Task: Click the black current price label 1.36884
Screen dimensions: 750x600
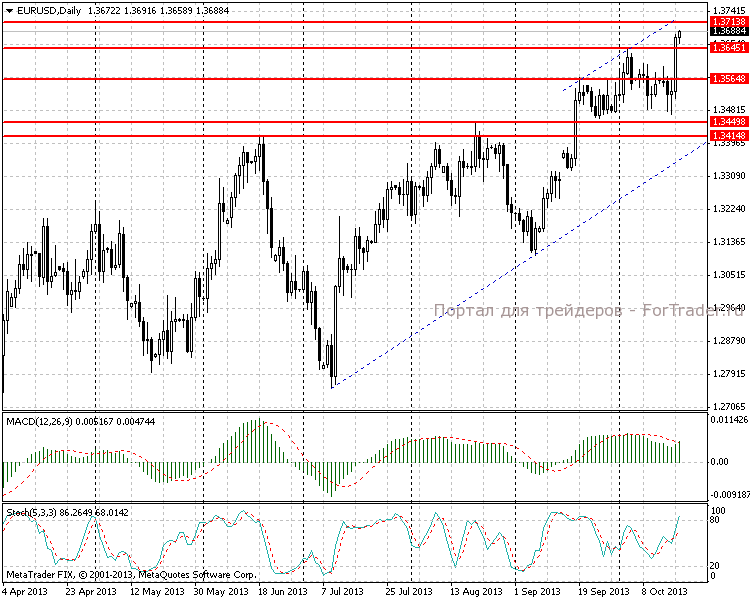Action: coord(729,31)
